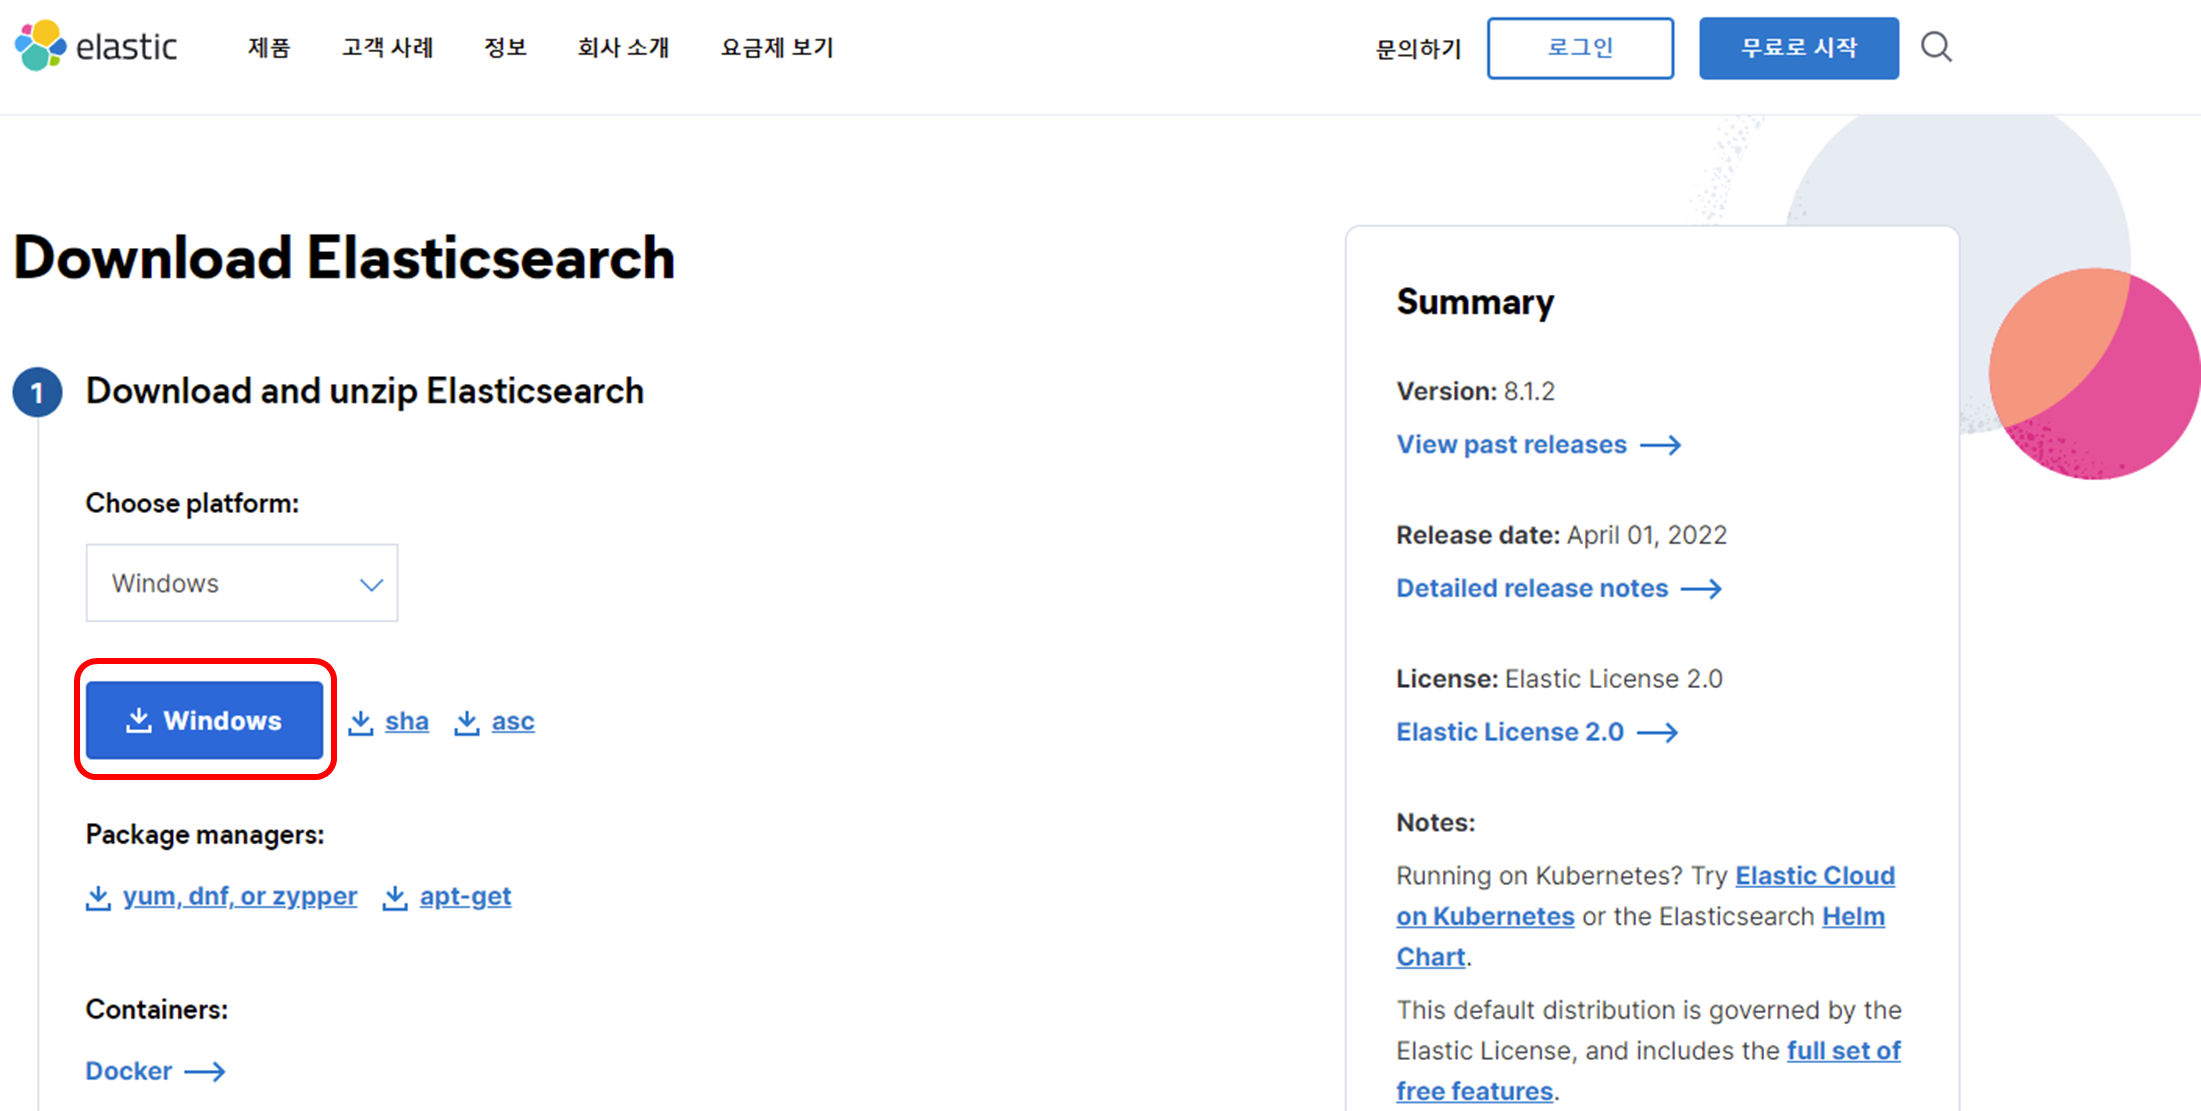
Task: Open the sha checksum link
Action: [x=407, y=722]
